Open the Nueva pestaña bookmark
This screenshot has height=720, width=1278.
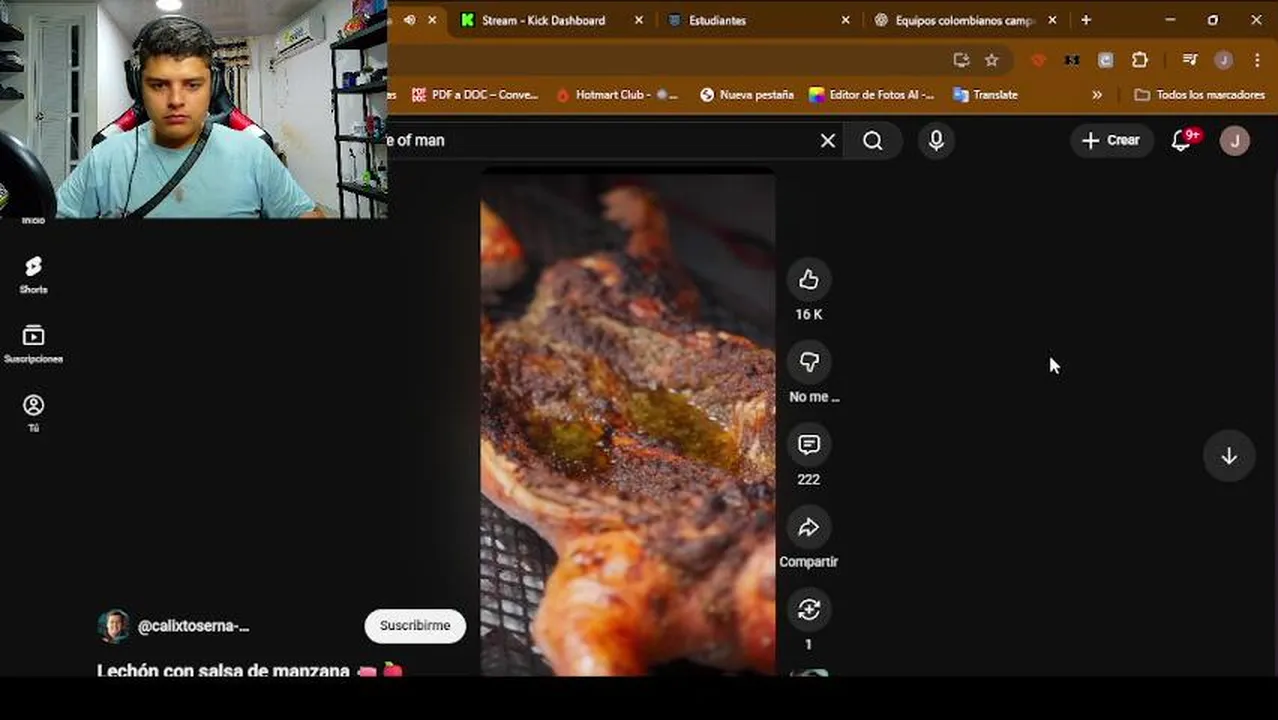coord(746,95)
